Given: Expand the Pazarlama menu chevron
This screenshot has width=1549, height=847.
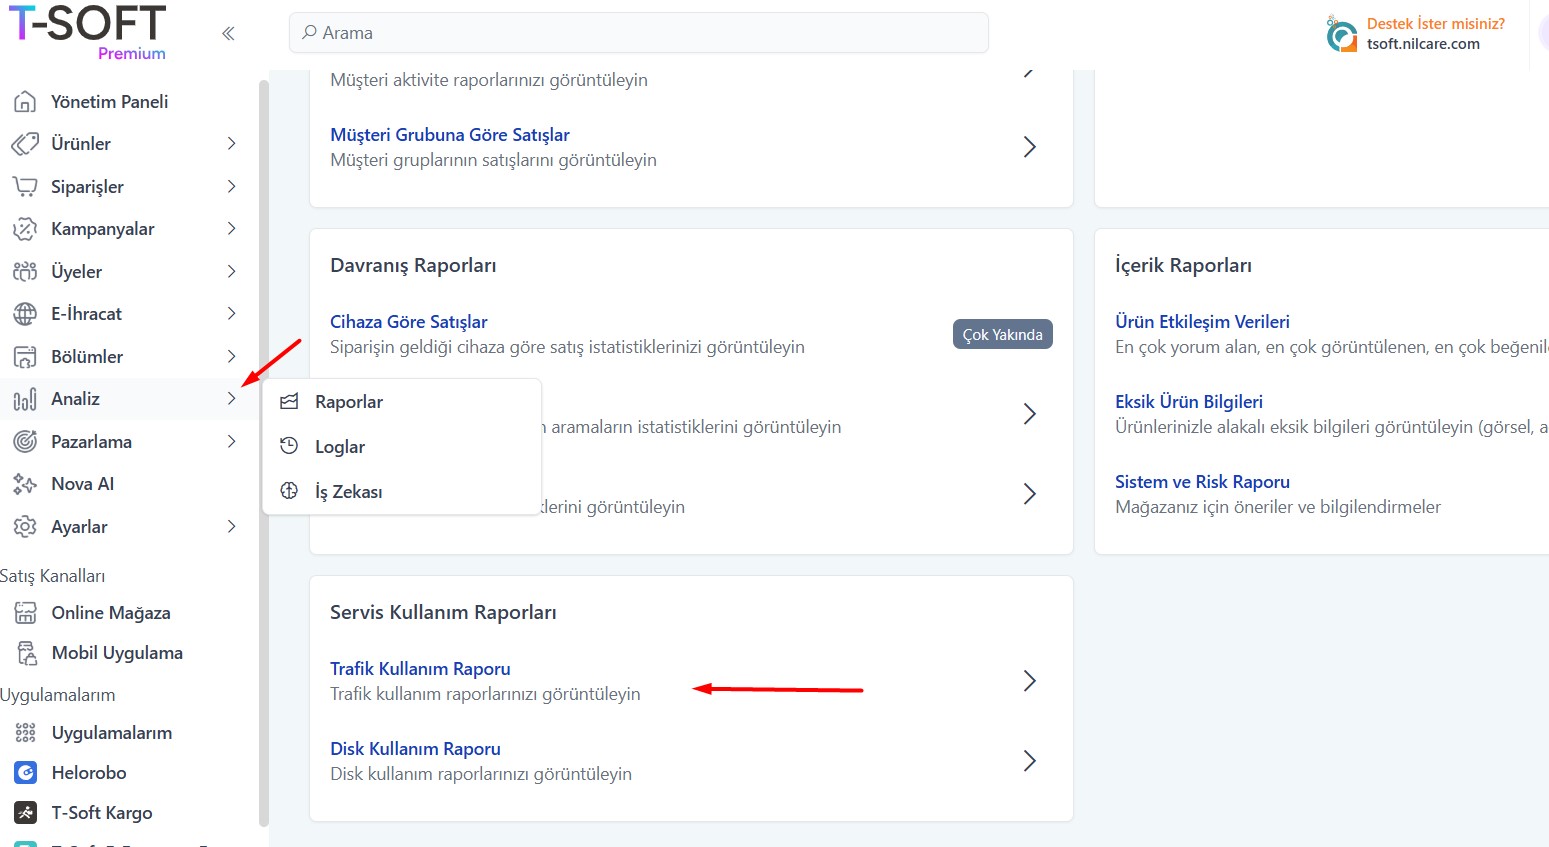Looking at the screenshot, I should coord(232,441).
